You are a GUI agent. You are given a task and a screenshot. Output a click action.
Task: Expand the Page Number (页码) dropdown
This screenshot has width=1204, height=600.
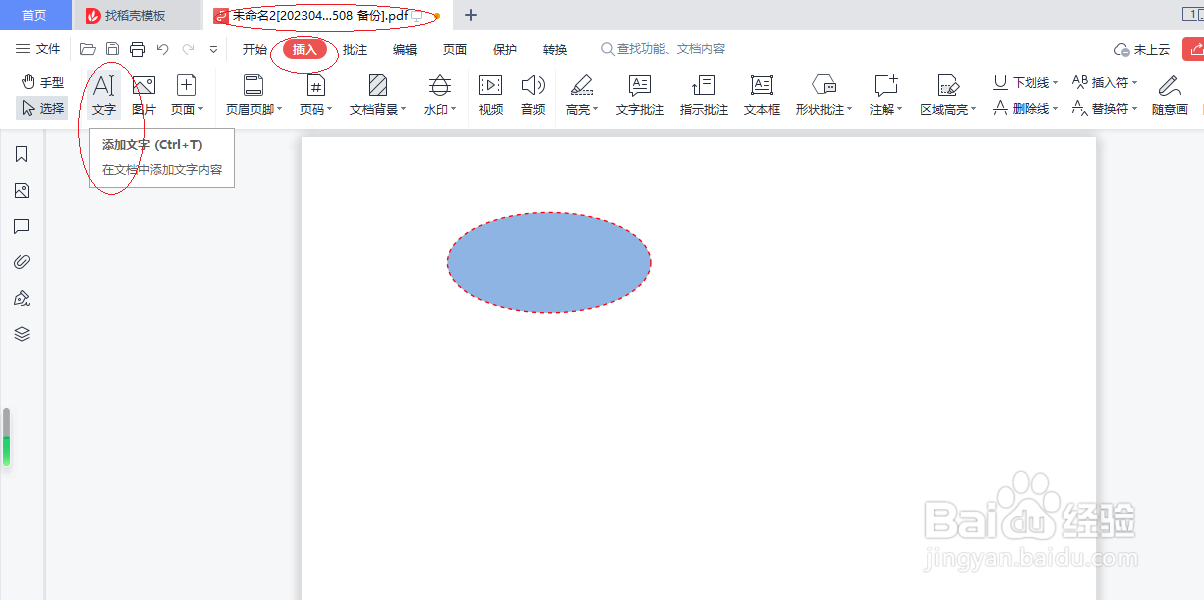(x=316, y=96)
